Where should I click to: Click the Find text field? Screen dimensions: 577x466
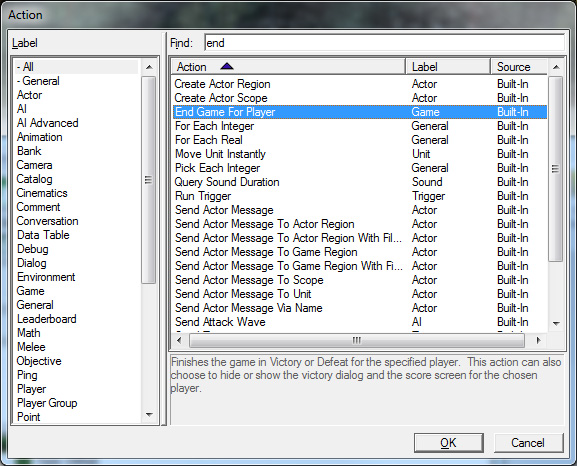tap(384, 43)
